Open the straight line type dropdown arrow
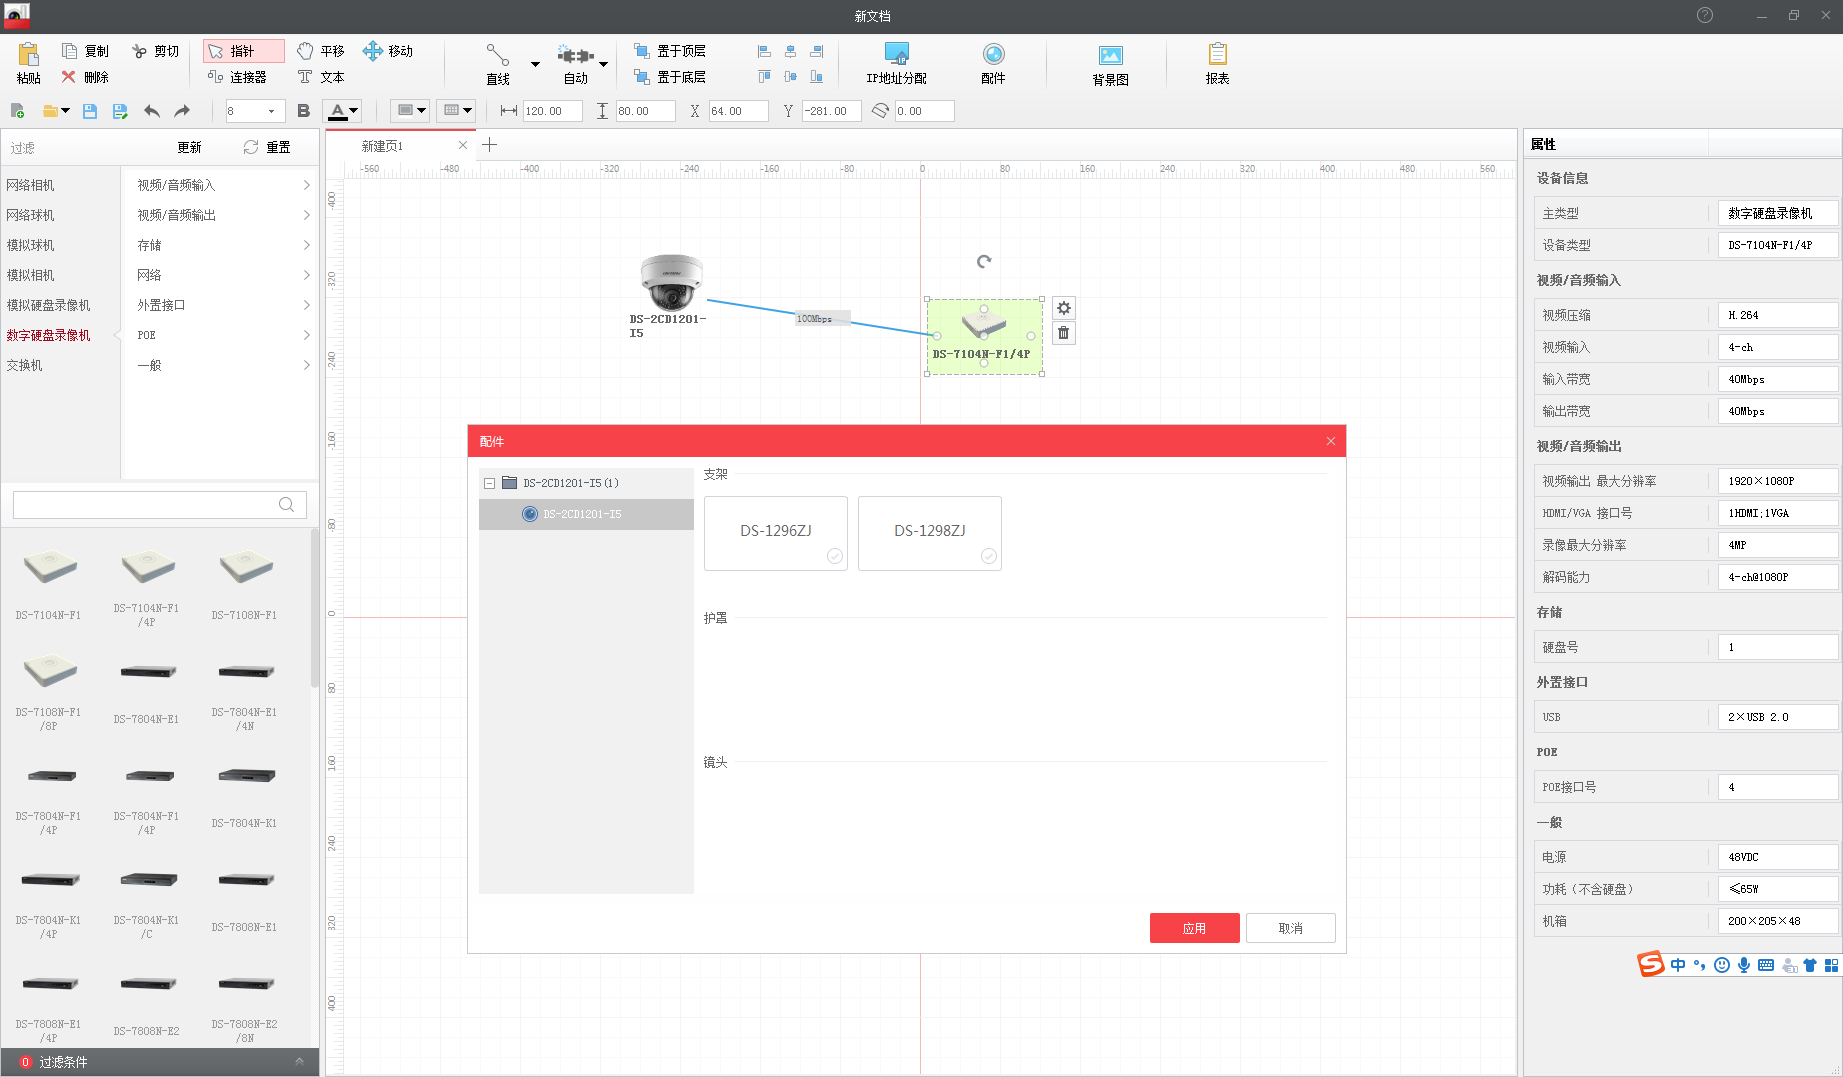Image resolution: width=1843 pixels, height=1077 pixels. coord(535,64)
